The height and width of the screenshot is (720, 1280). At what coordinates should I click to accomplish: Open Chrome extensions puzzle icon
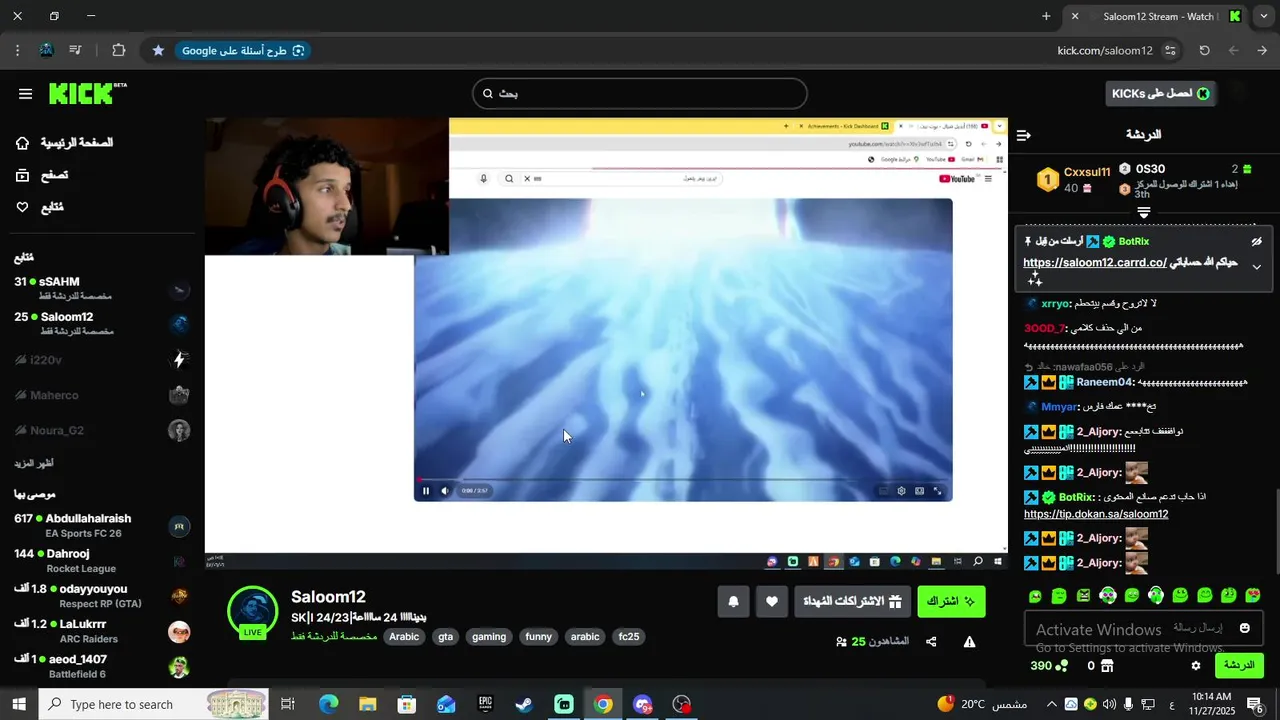pyautogui.click(x=119, y=50)
